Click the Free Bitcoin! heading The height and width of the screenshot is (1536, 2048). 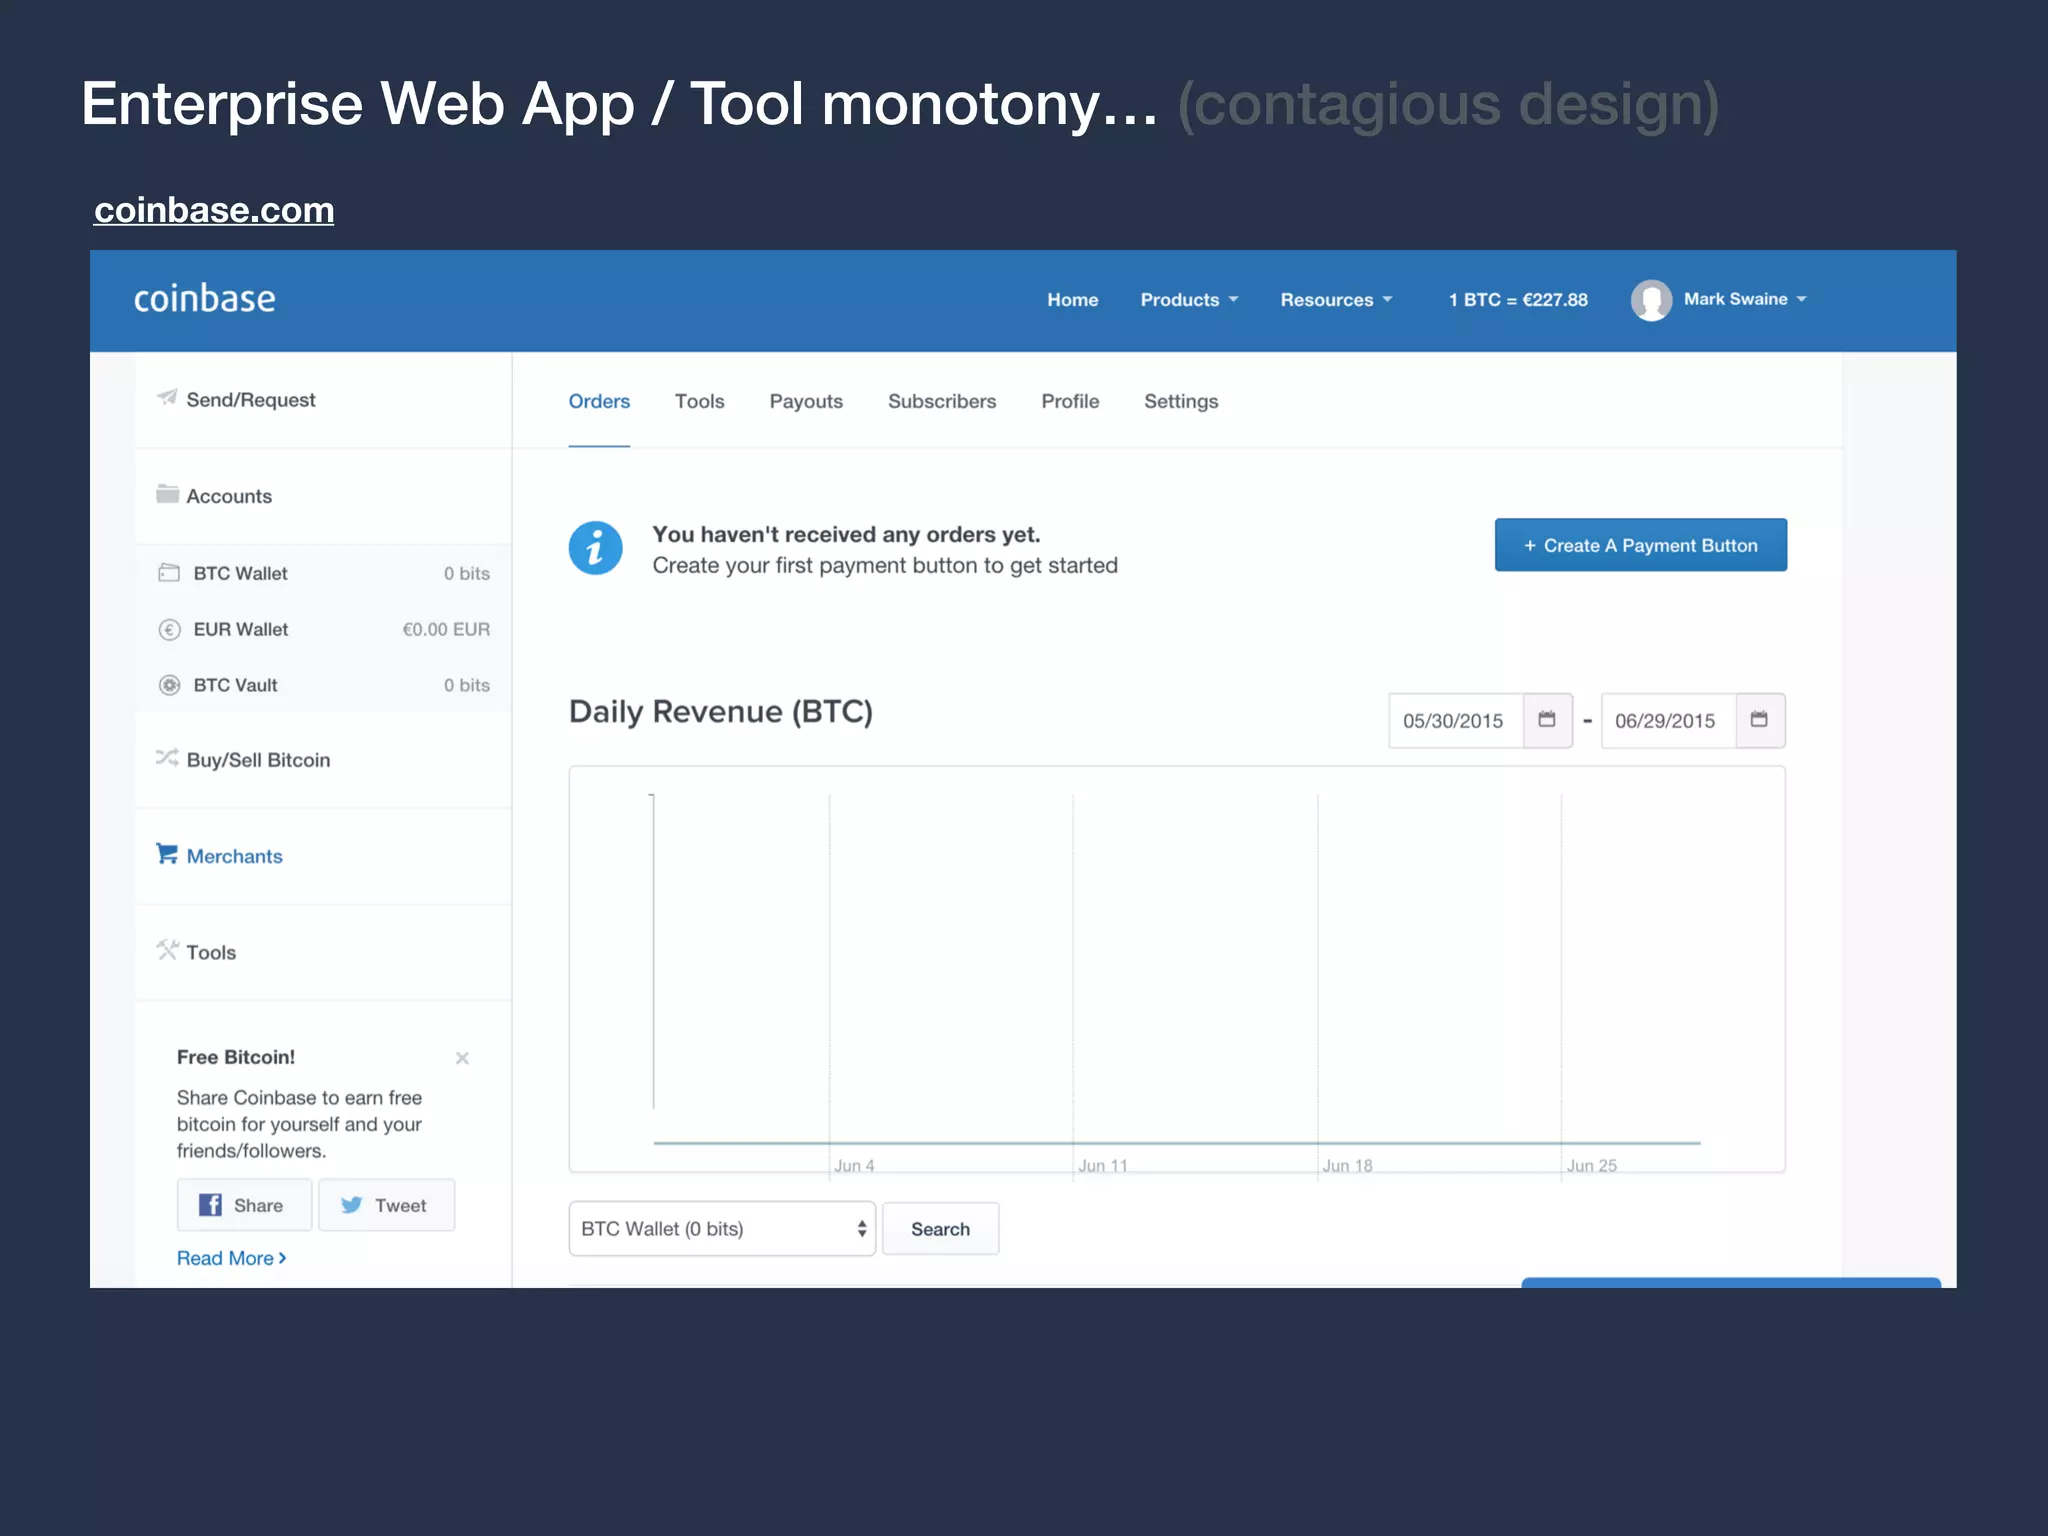pos(236,1057)
